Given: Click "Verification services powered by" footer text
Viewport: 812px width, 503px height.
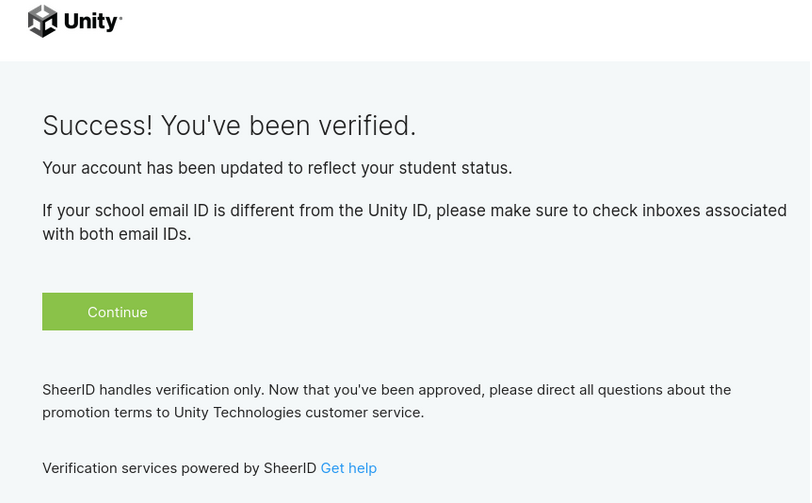Looking at the screenshot, I should 151,468.
